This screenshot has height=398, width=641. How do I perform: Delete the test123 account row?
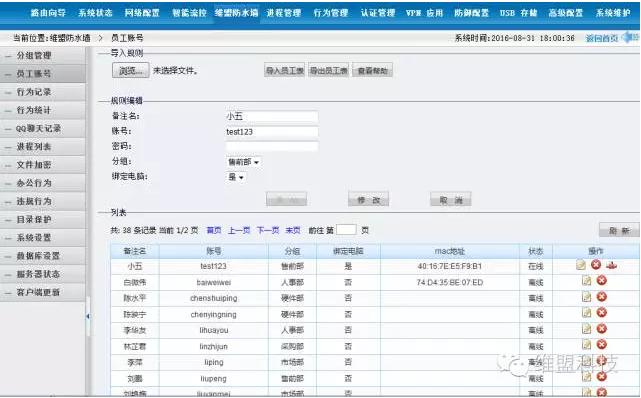click(596, 265)
